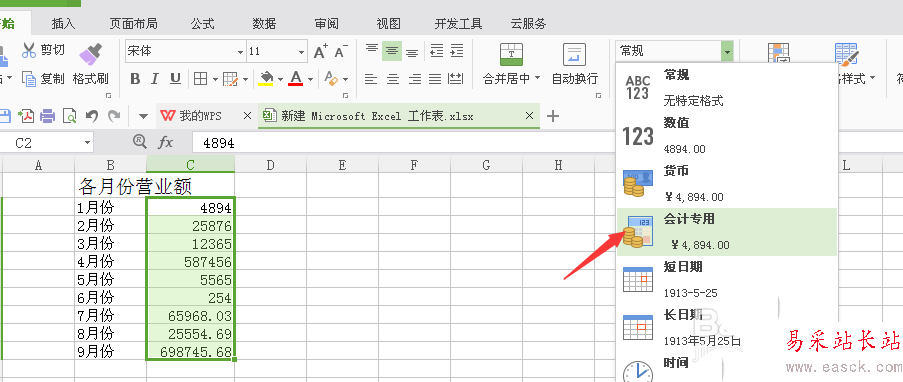Collapse the number format 常规 dropdown
The image size is (903, 382).
(x=727, y=52)
